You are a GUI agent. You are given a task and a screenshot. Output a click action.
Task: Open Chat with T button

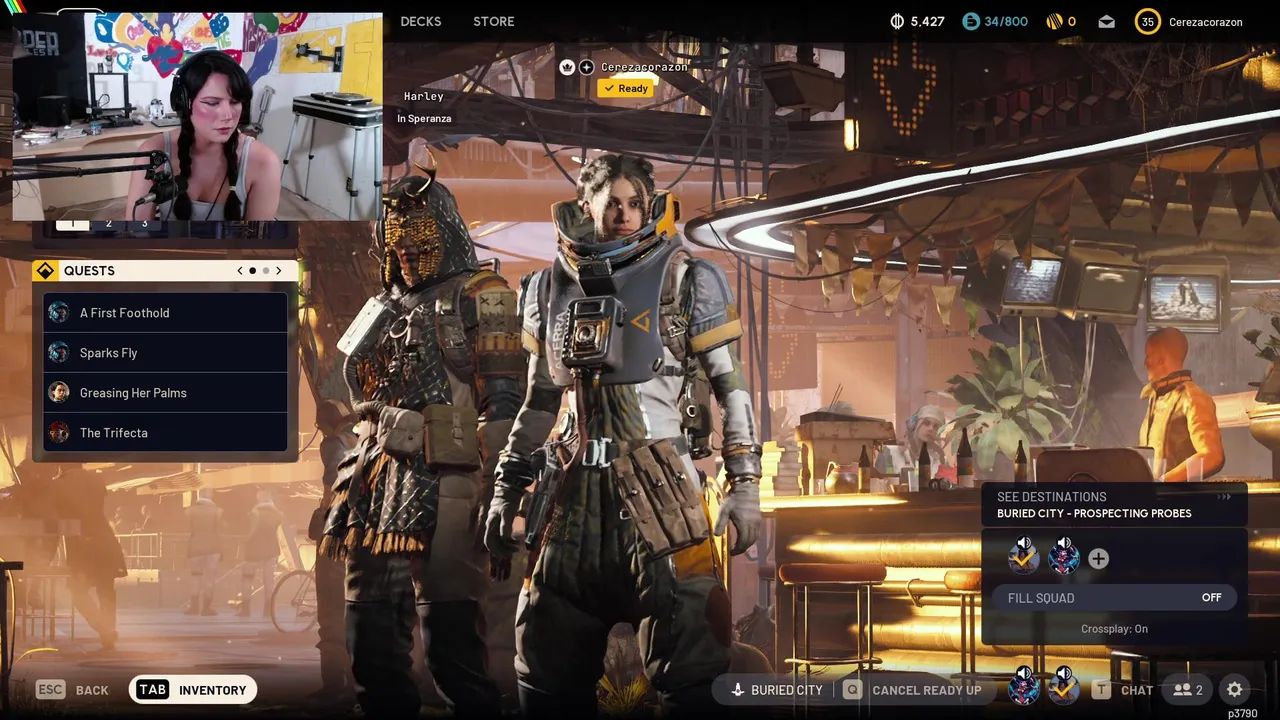pos(1123,690)
